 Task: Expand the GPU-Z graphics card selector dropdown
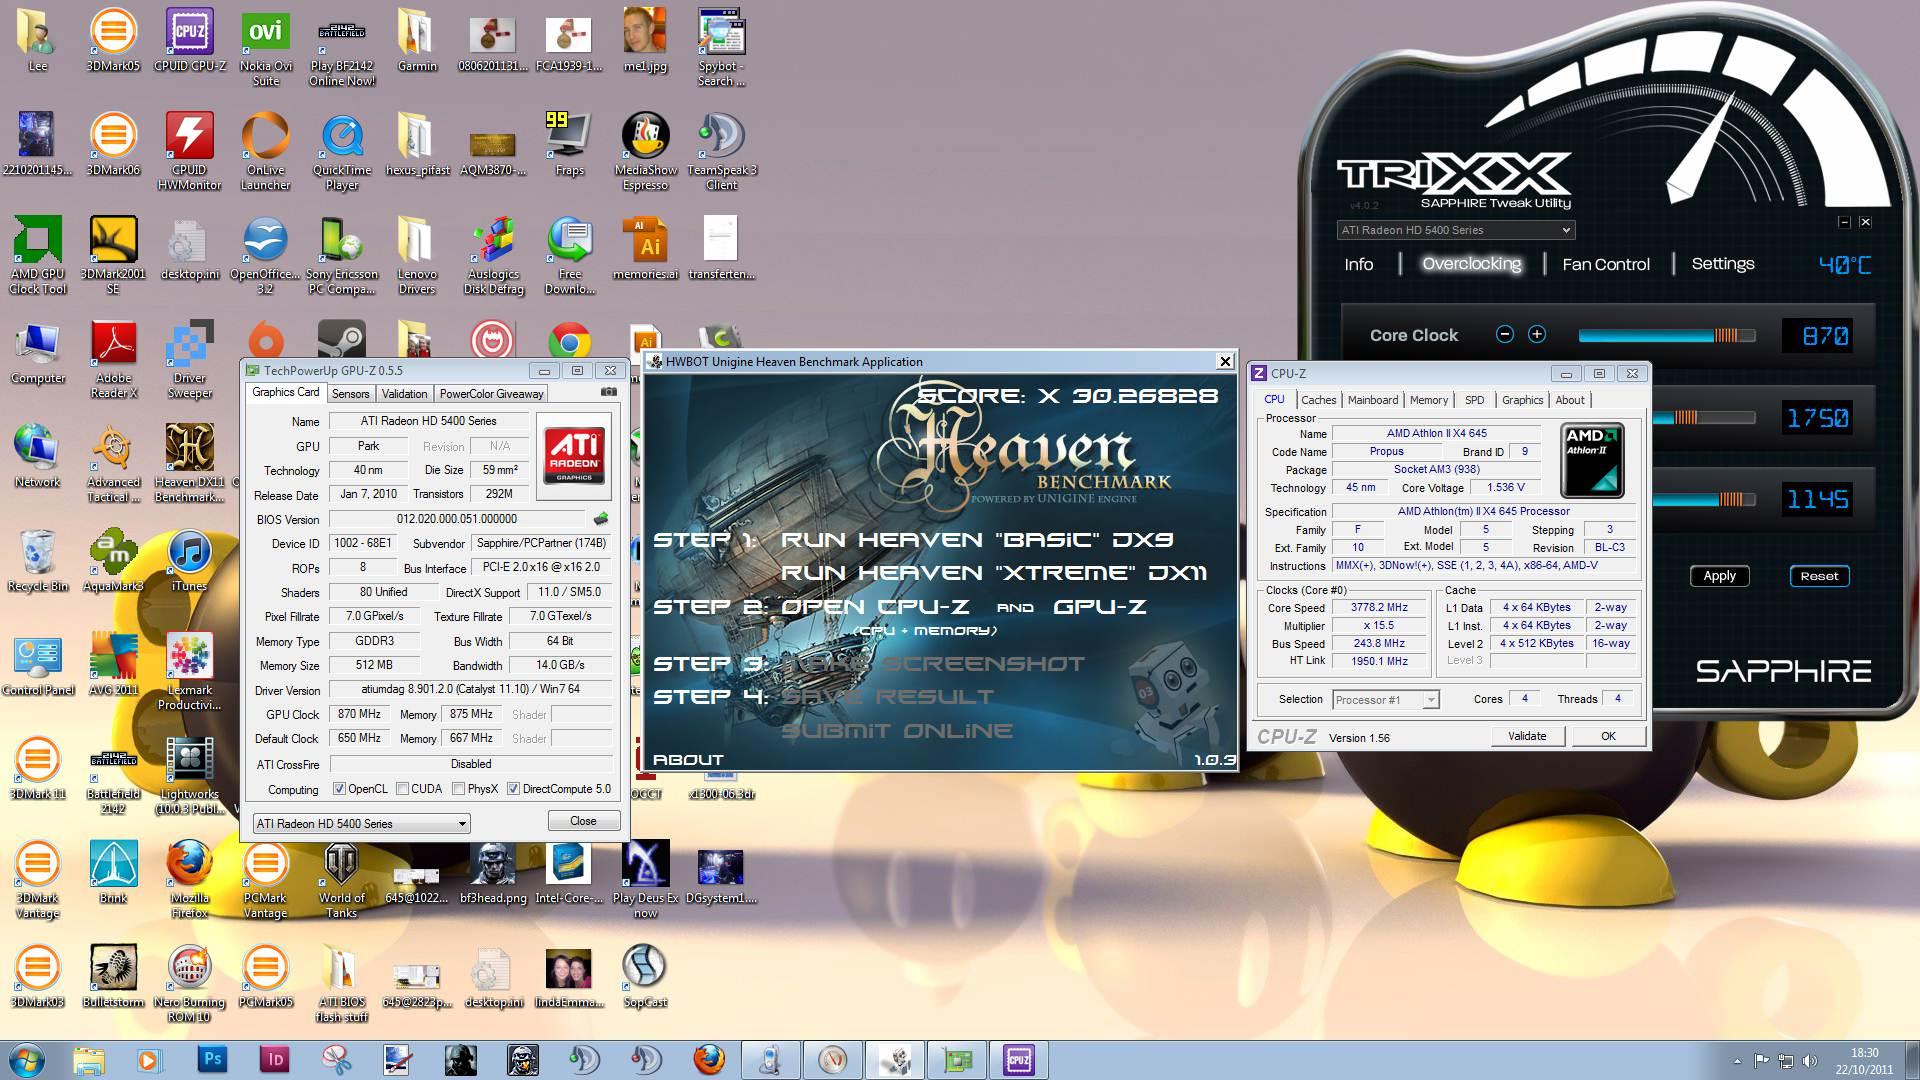(462, 824)
